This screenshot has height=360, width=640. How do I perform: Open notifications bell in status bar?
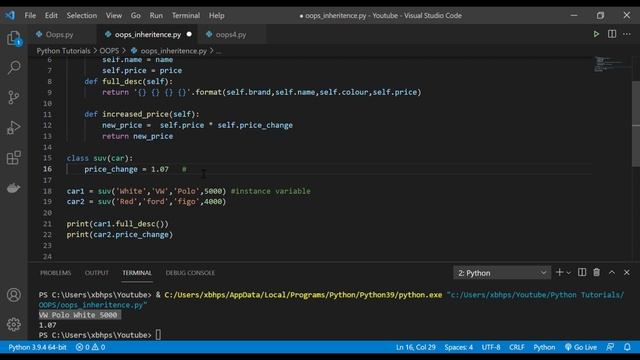pos(627,347)
